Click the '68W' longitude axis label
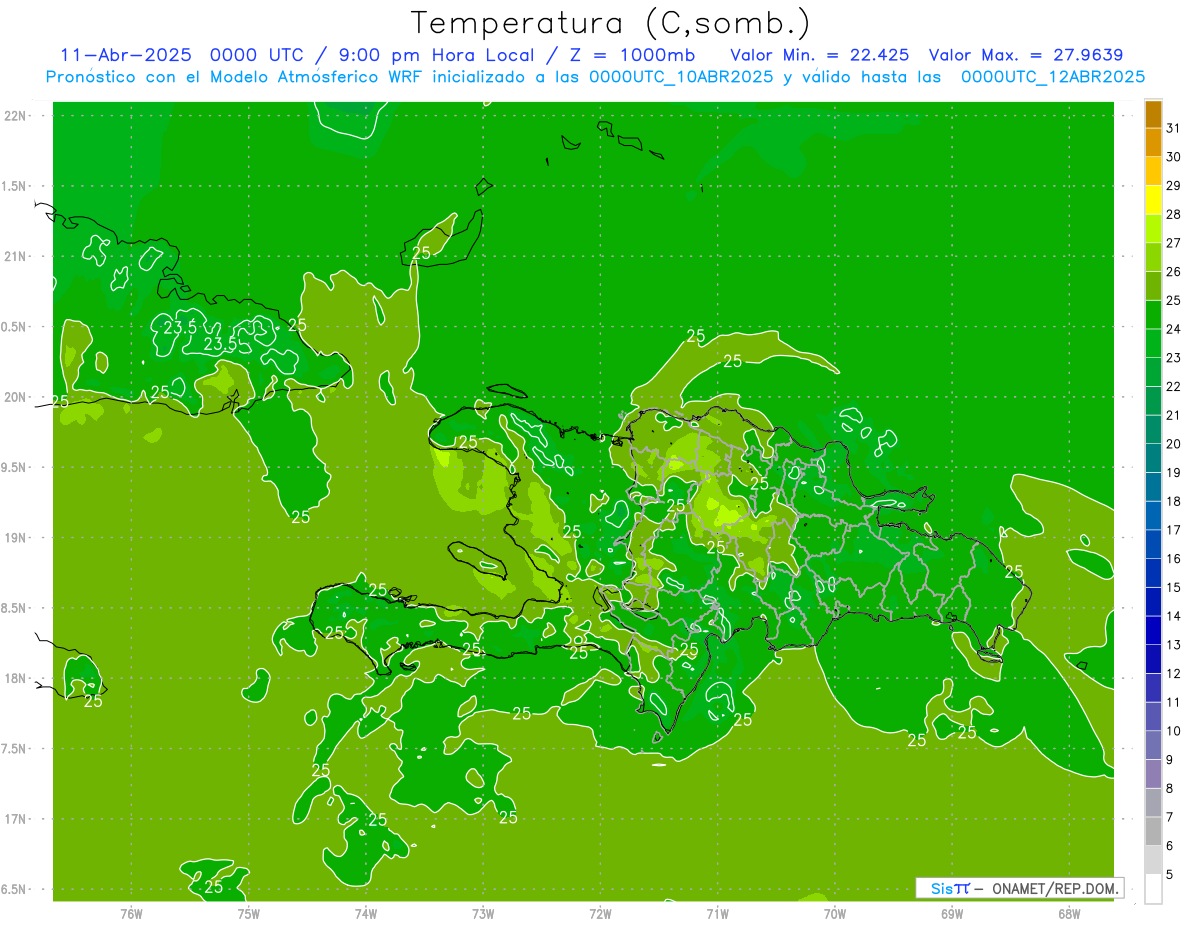This screenshot has width=1200, height=927. pos(1069,914)
